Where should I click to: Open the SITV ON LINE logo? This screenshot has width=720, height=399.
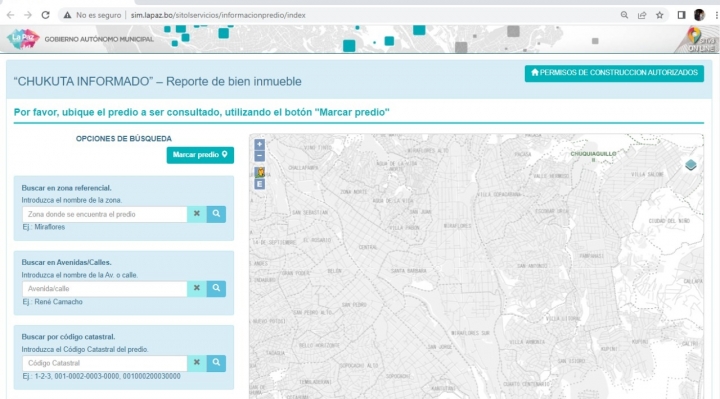pyautogui.click(x=699, y=40)
